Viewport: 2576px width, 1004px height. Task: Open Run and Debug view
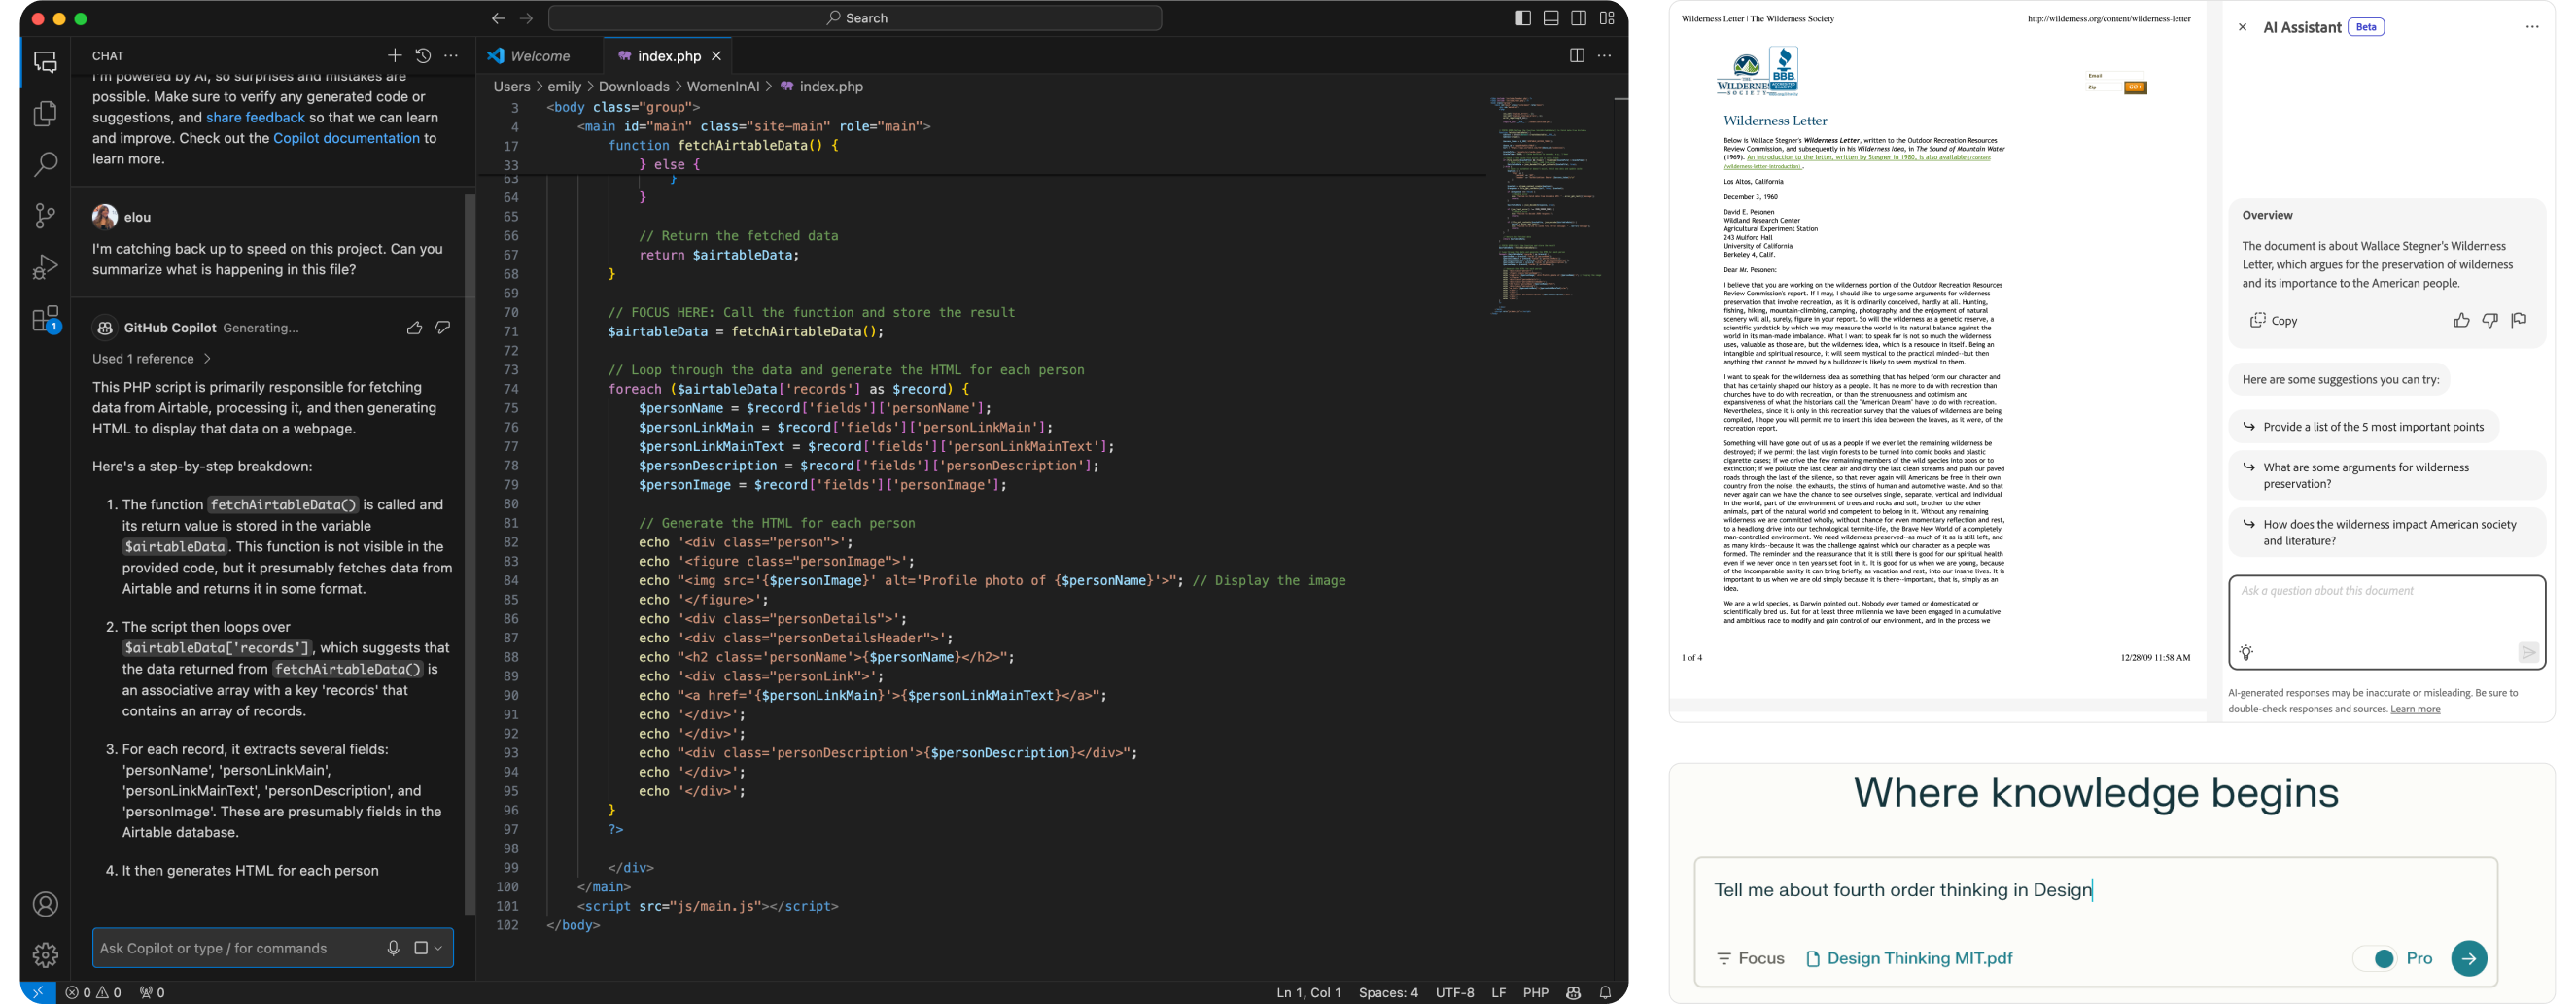pos(45,267)
